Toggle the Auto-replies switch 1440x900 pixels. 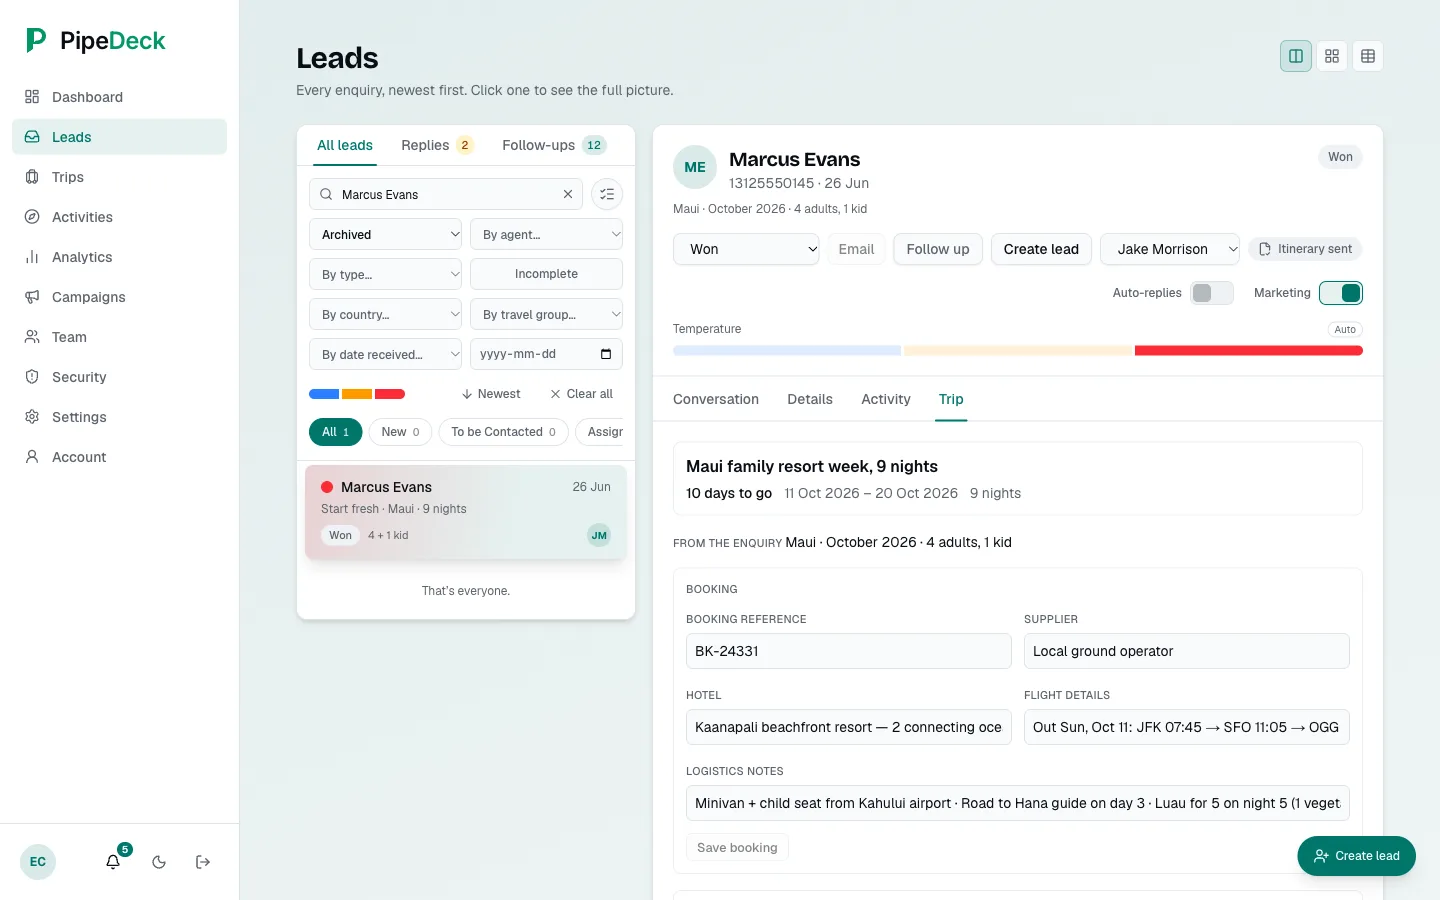pos(1212,293)
